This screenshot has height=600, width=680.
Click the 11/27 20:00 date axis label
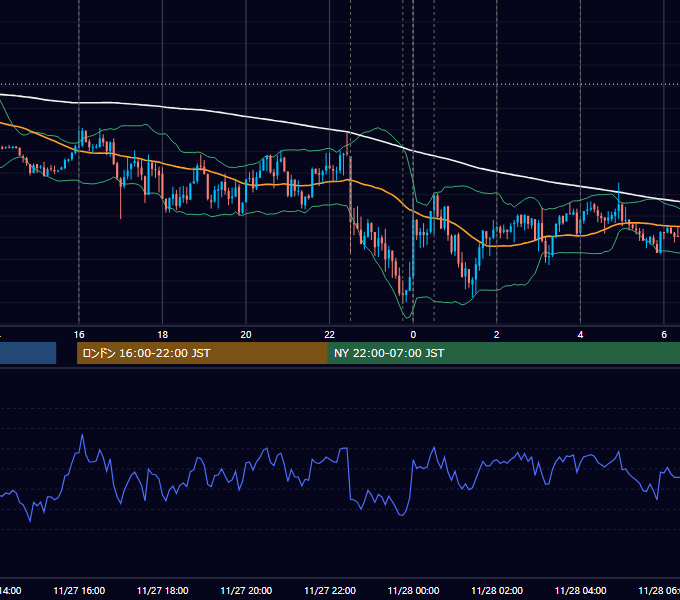click(x=246, y=591)
